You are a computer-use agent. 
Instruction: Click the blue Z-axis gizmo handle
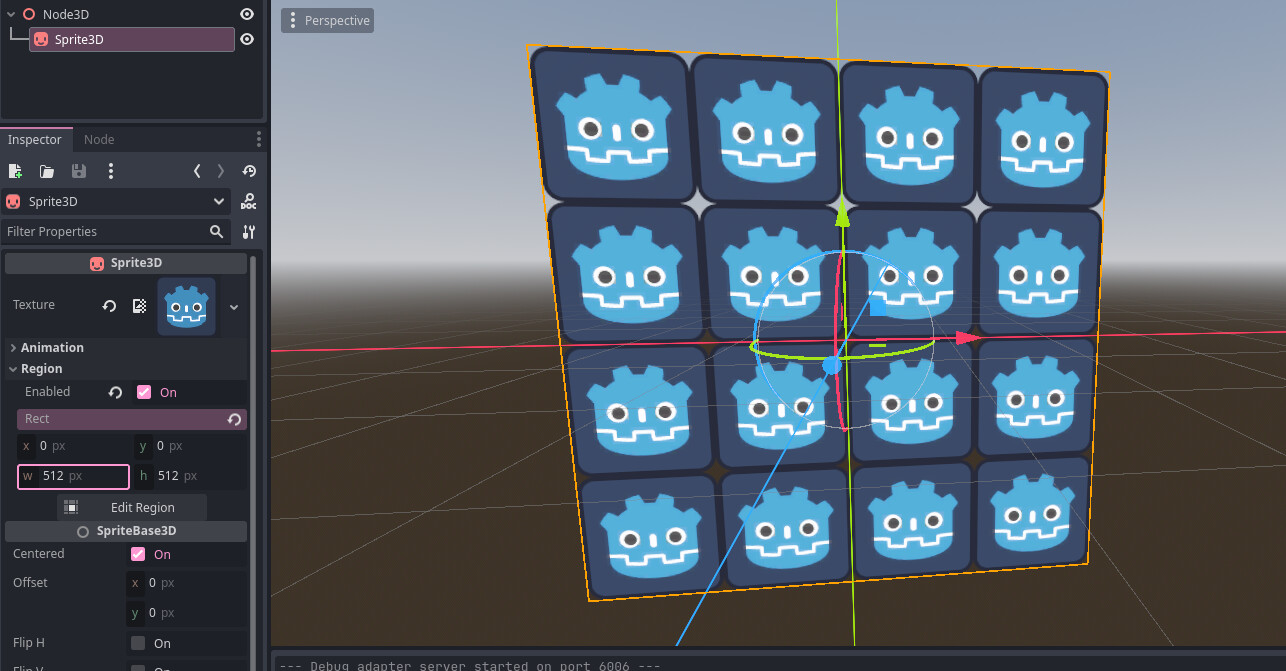point(832,366)
